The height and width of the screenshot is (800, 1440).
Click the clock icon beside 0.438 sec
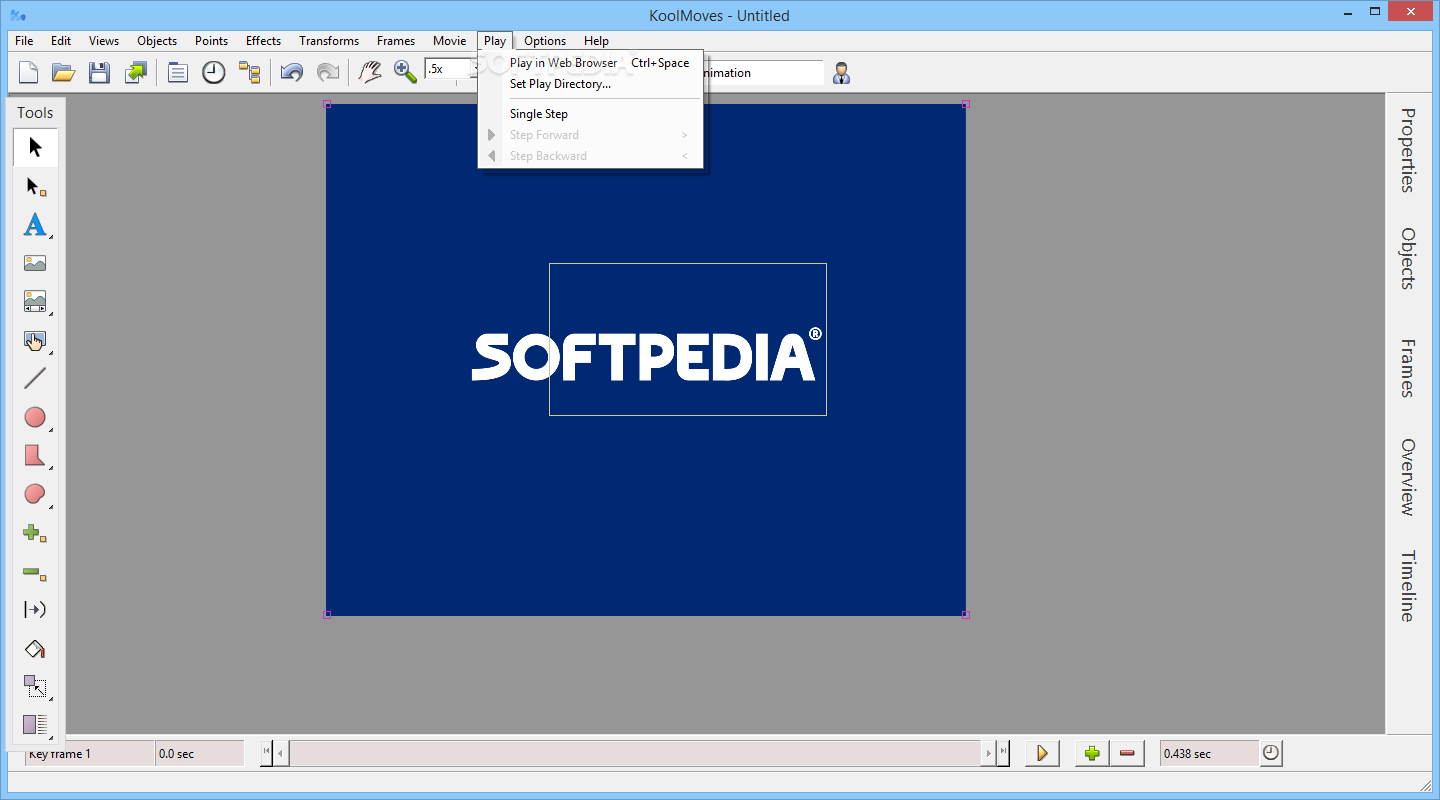(1271, 753)
